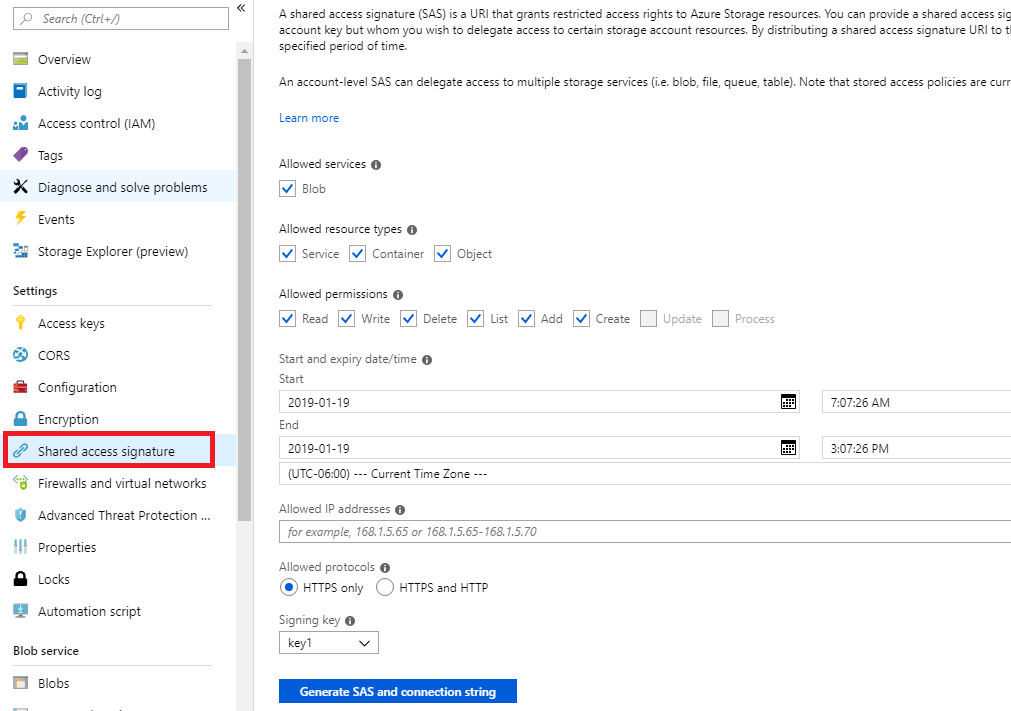1011x711 pixels.
Task: Open the Blobs menu item
Action: [118, 683]
